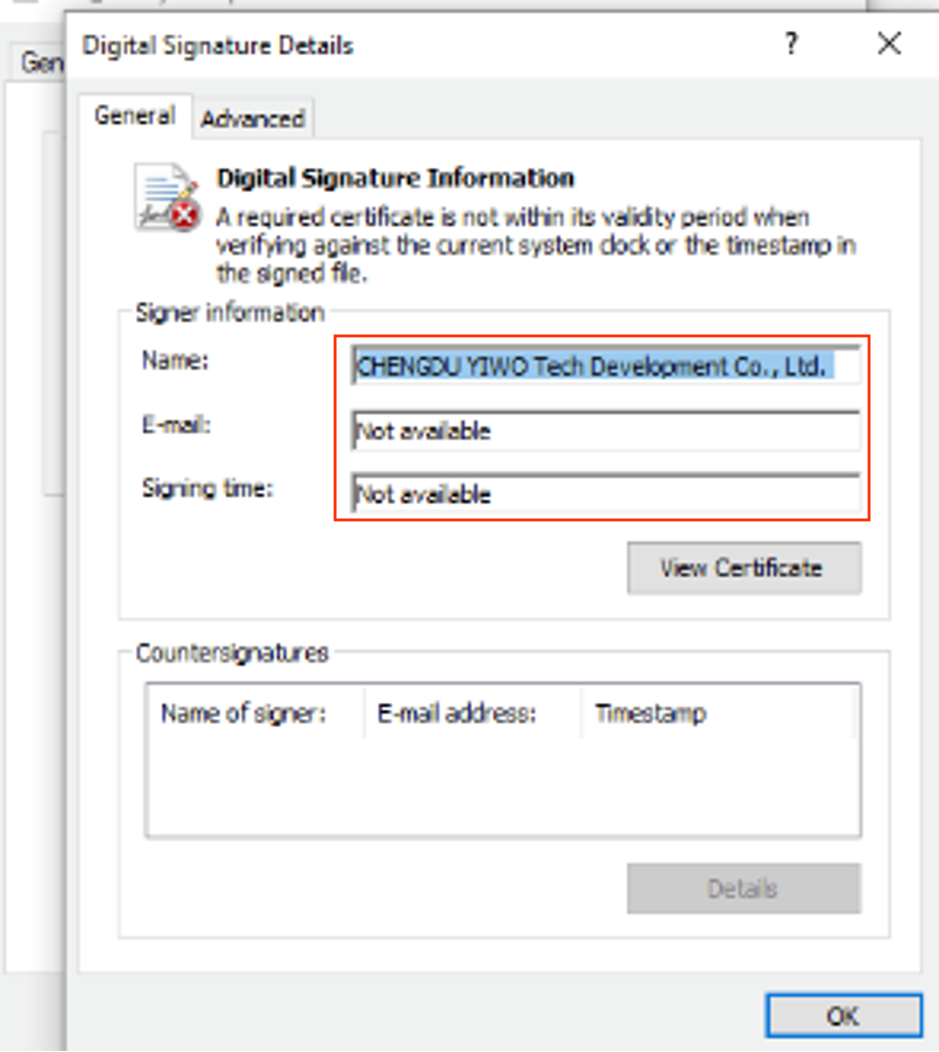Click the signer Name field
This screenshot has height=1052, width=939.
pyautogui.click(x=606, y=366)
